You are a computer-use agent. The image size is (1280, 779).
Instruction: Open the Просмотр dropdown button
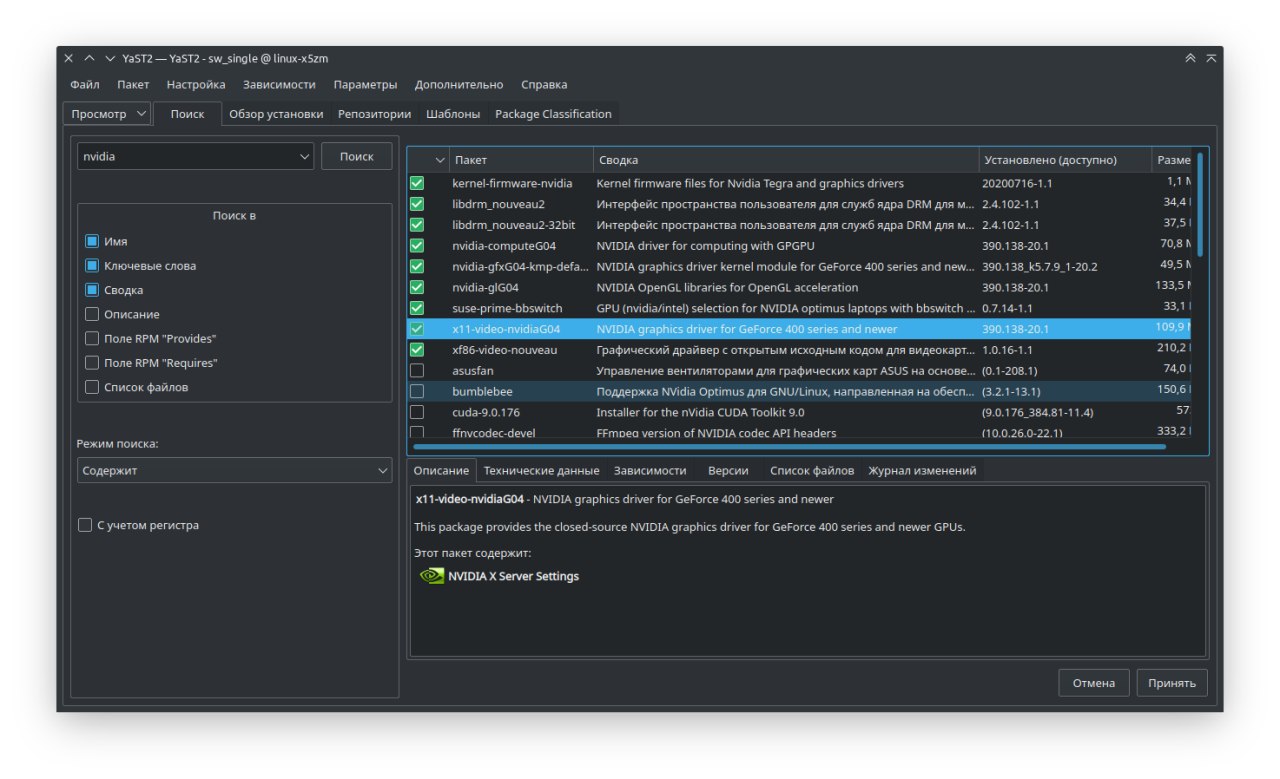pyautogui.click(x=107, y=114)
